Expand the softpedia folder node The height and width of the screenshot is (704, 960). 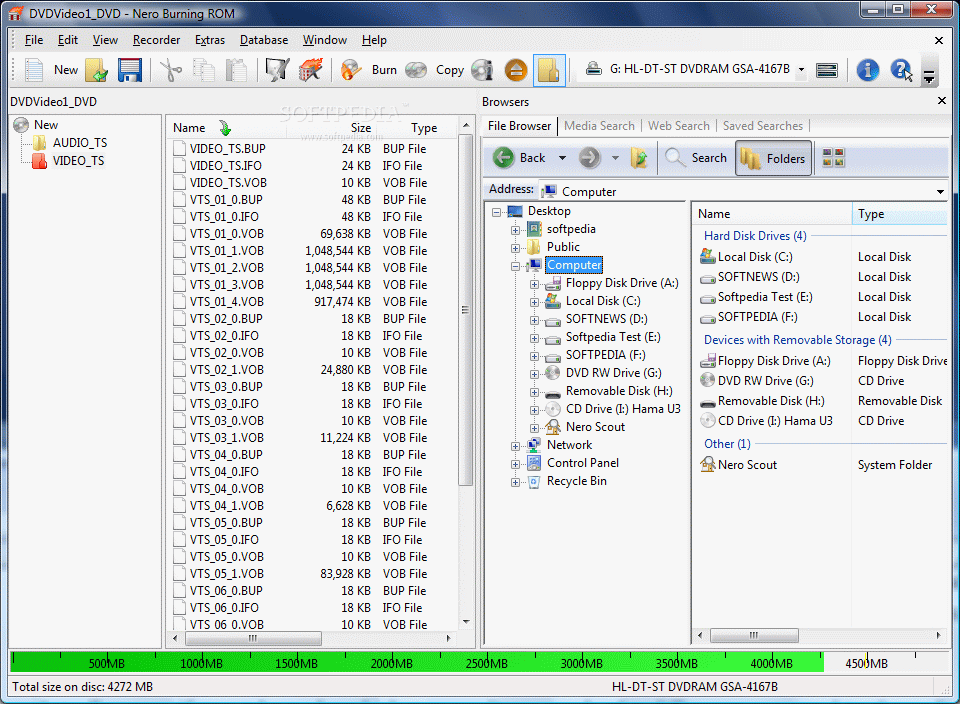[x=516, y=230]
